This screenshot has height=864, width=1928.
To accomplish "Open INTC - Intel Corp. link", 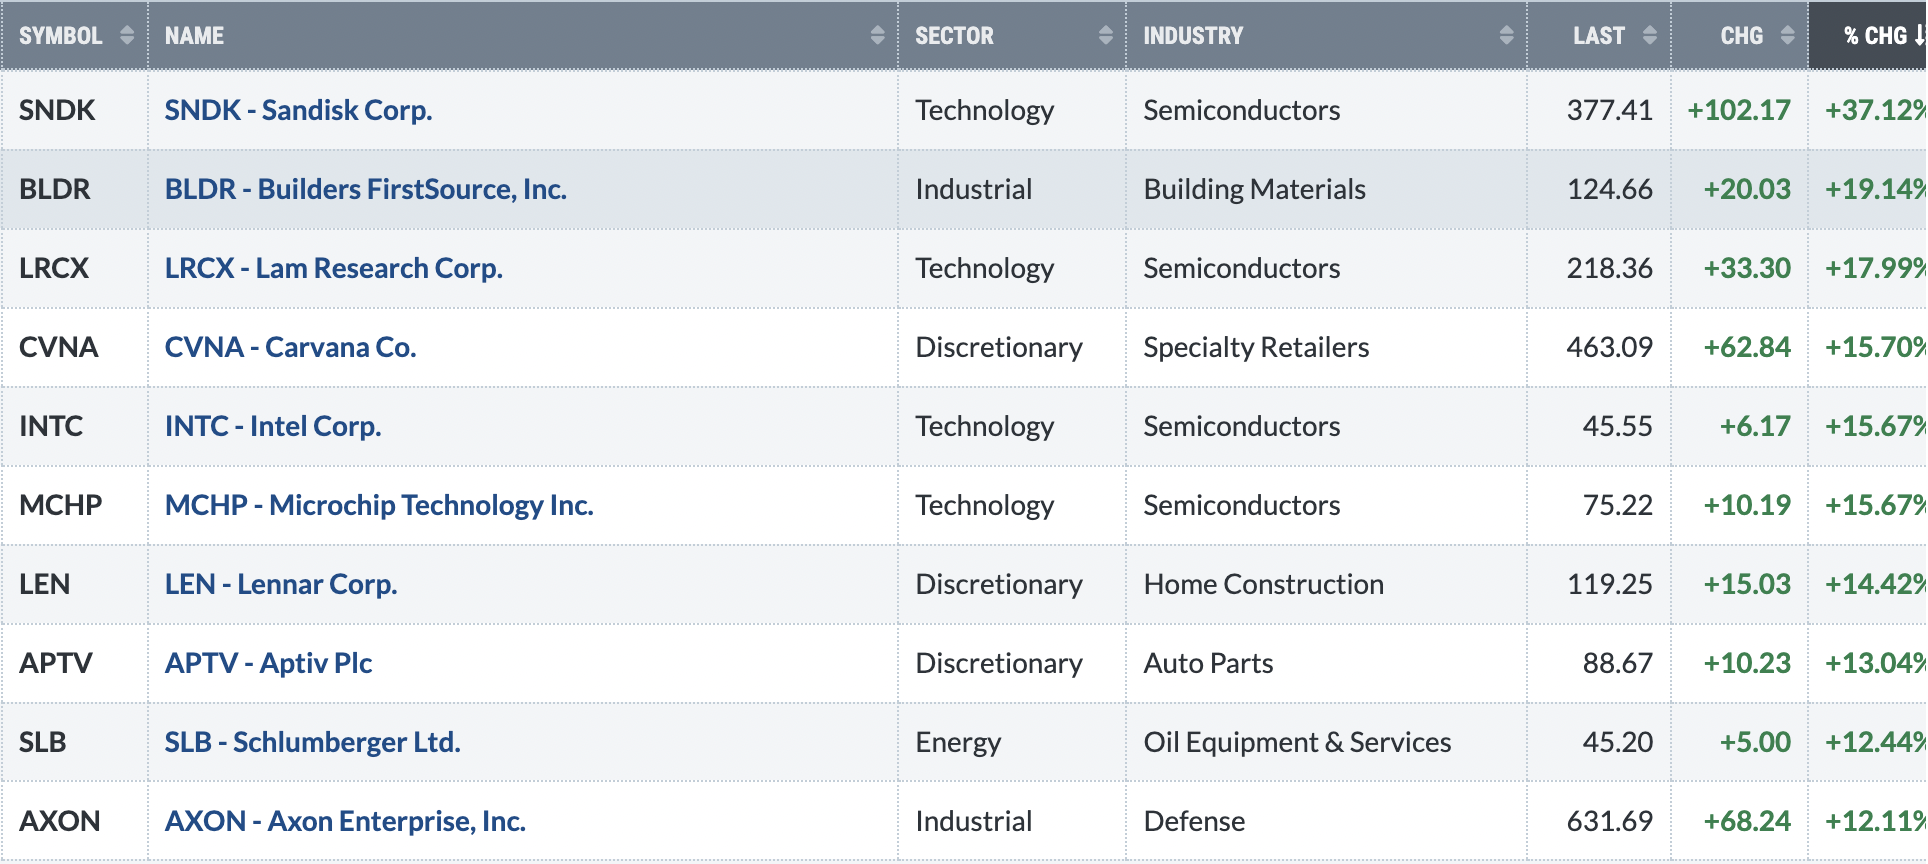I will pos(273,426).
